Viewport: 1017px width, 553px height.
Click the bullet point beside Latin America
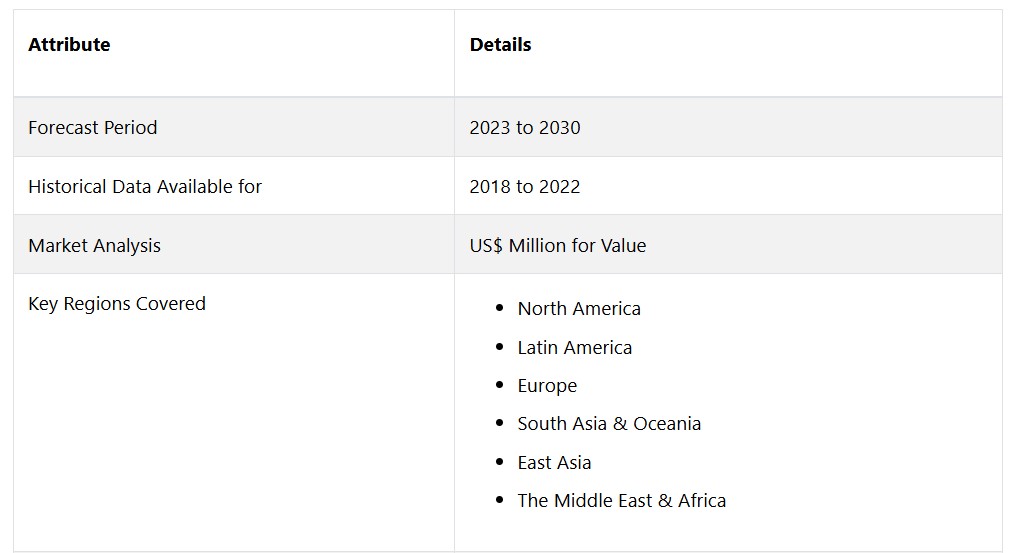pos(499,347)
